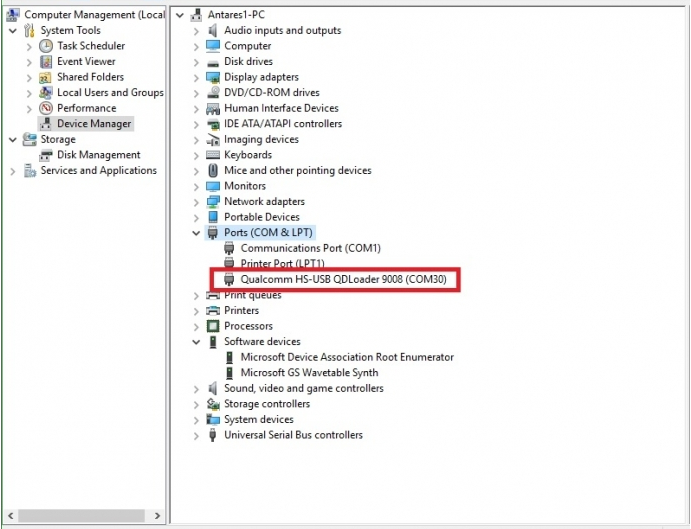Select the Shared Folders icon
The height and width of the screenshot is (529, 691).
46,77
